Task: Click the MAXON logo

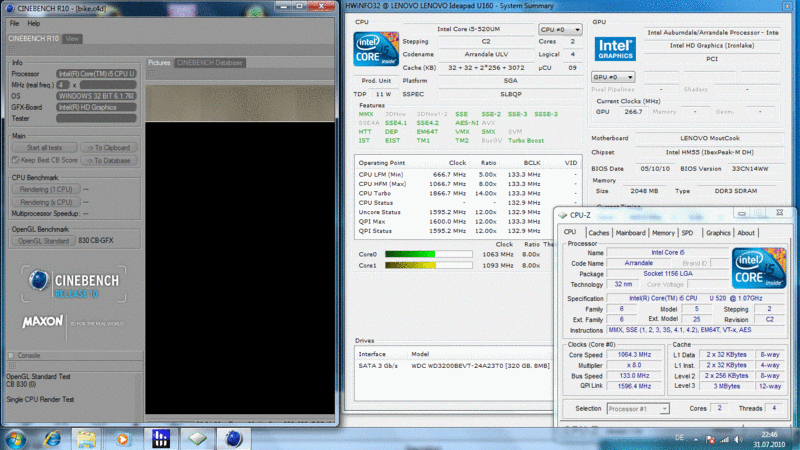Action: click(x=42, y=322)
